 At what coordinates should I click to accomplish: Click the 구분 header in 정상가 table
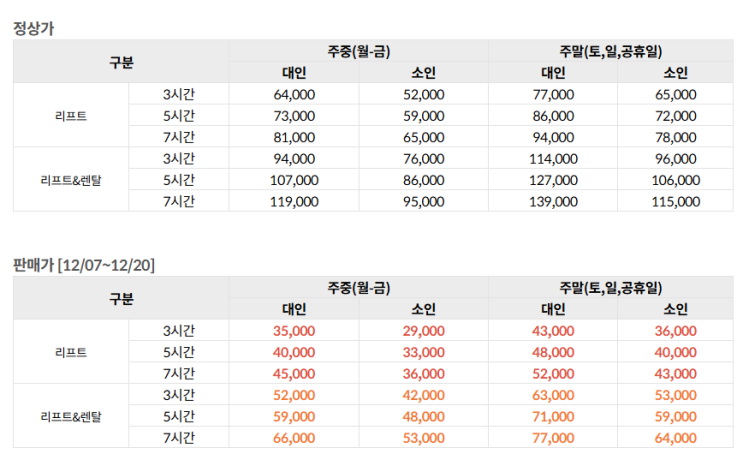click(121, 62)
